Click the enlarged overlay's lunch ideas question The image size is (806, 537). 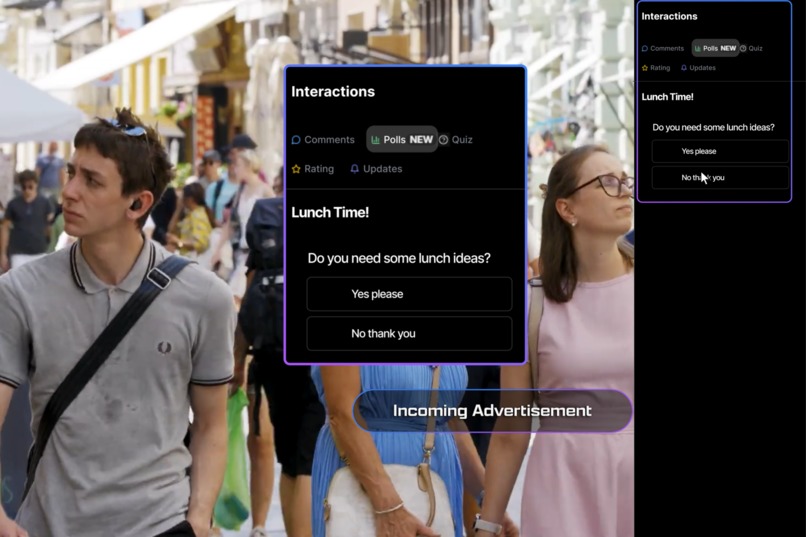(x=399, y=258)
